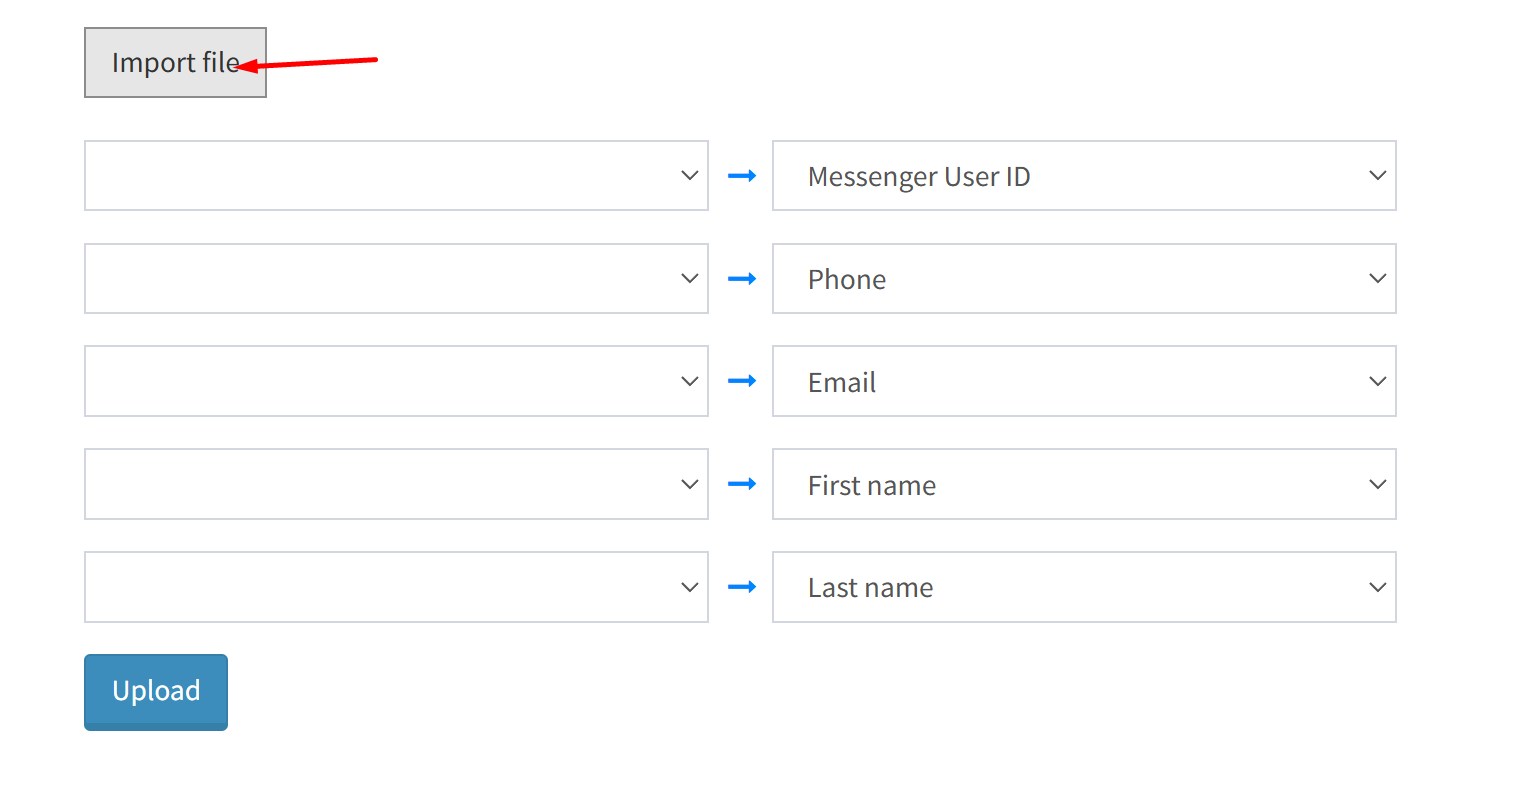The width and height of the screenshot is (1528, 801).
Task: Open the Phone field dropdown
Action: pyautogui.click(x=1084, y=279)
